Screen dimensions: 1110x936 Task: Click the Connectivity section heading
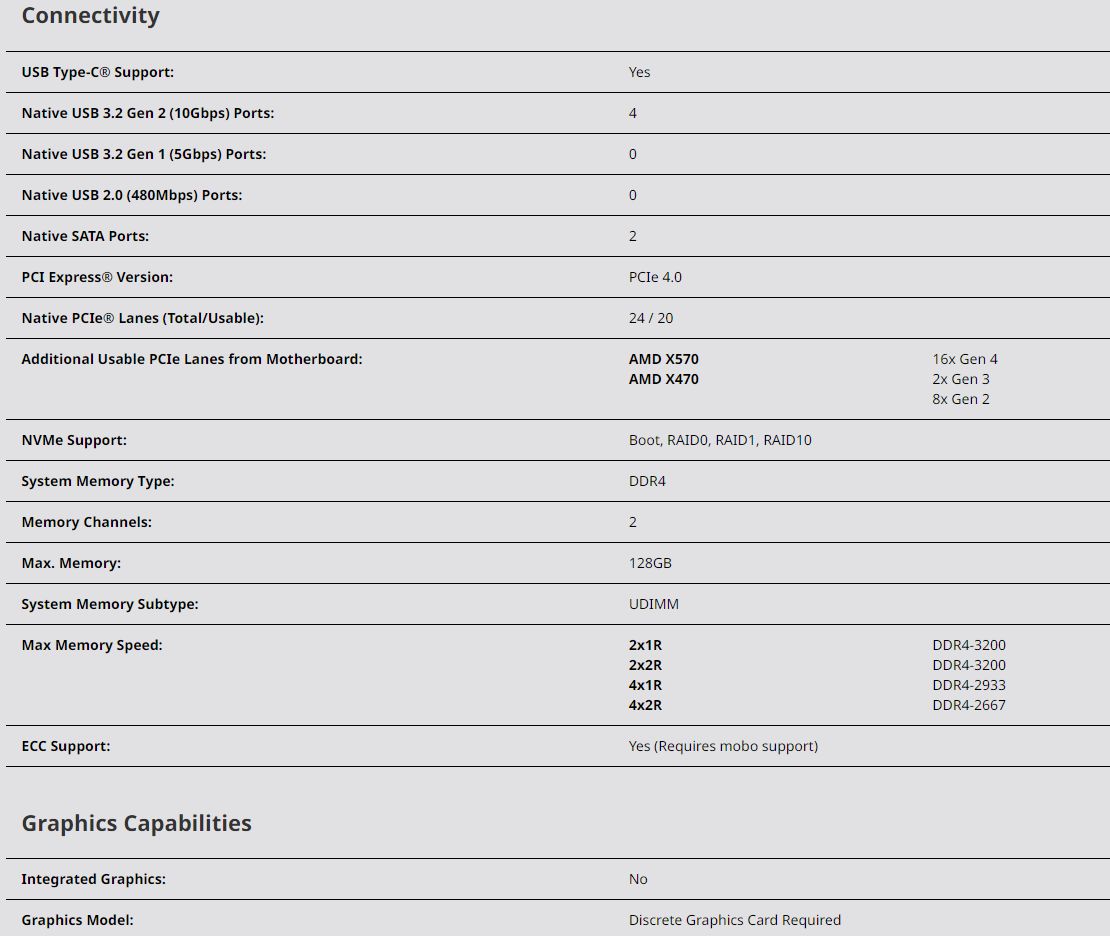tap(90, 16)
